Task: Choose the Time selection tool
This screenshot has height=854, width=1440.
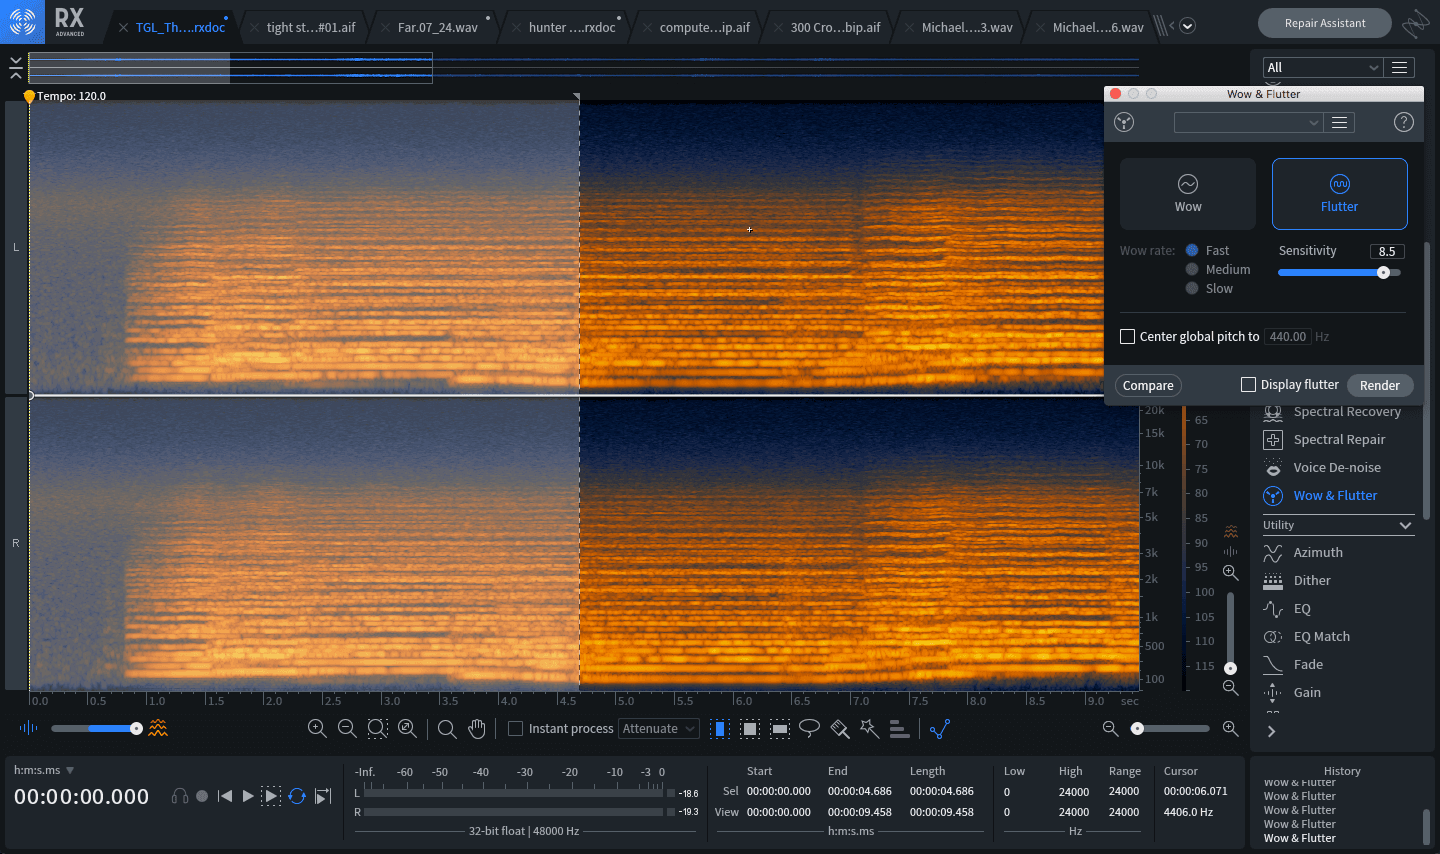Action: click(x=720, y=729)
